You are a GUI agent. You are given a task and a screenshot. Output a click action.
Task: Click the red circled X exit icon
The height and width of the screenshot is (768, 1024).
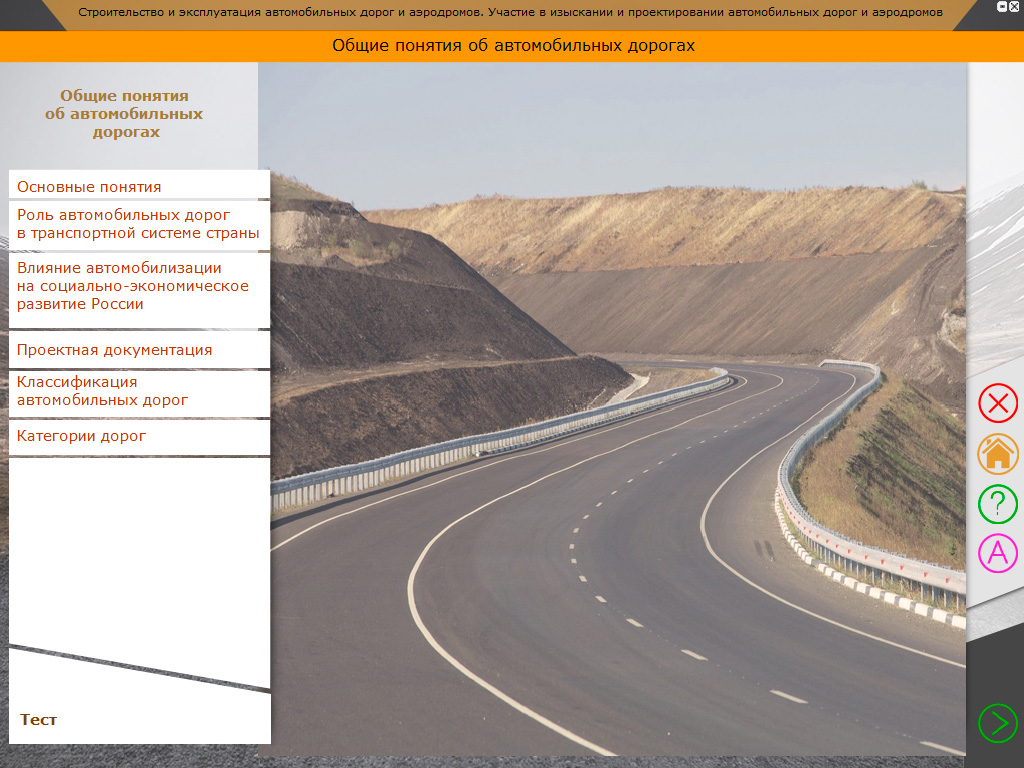point(997,403)
